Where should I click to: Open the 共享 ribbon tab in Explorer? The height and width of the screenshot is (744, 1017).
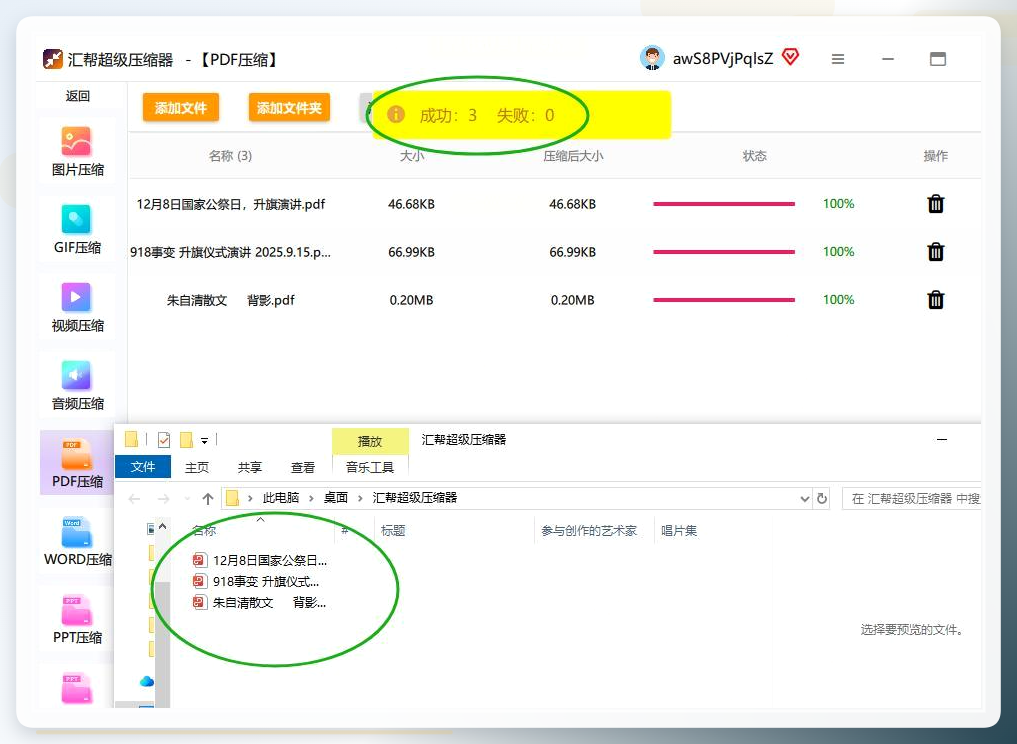249,467
